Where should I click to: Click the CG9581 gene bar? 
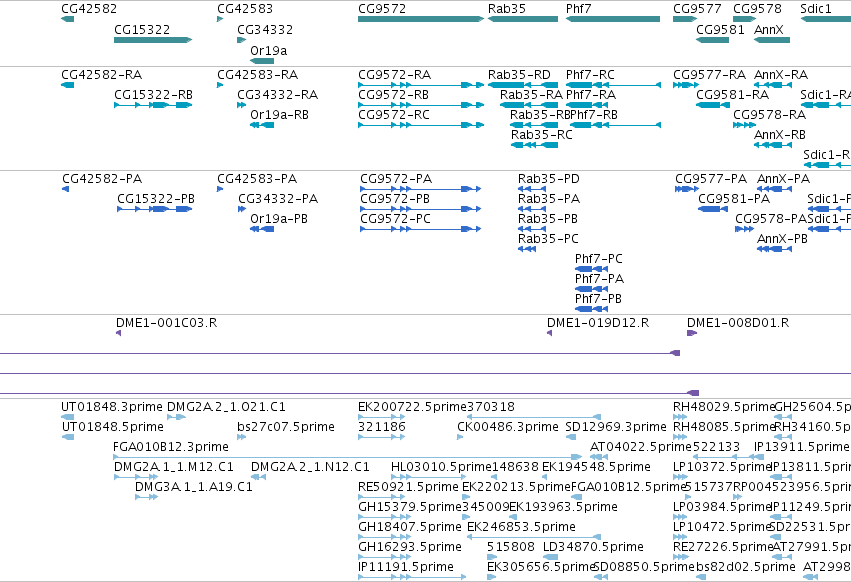pos(713,40)
